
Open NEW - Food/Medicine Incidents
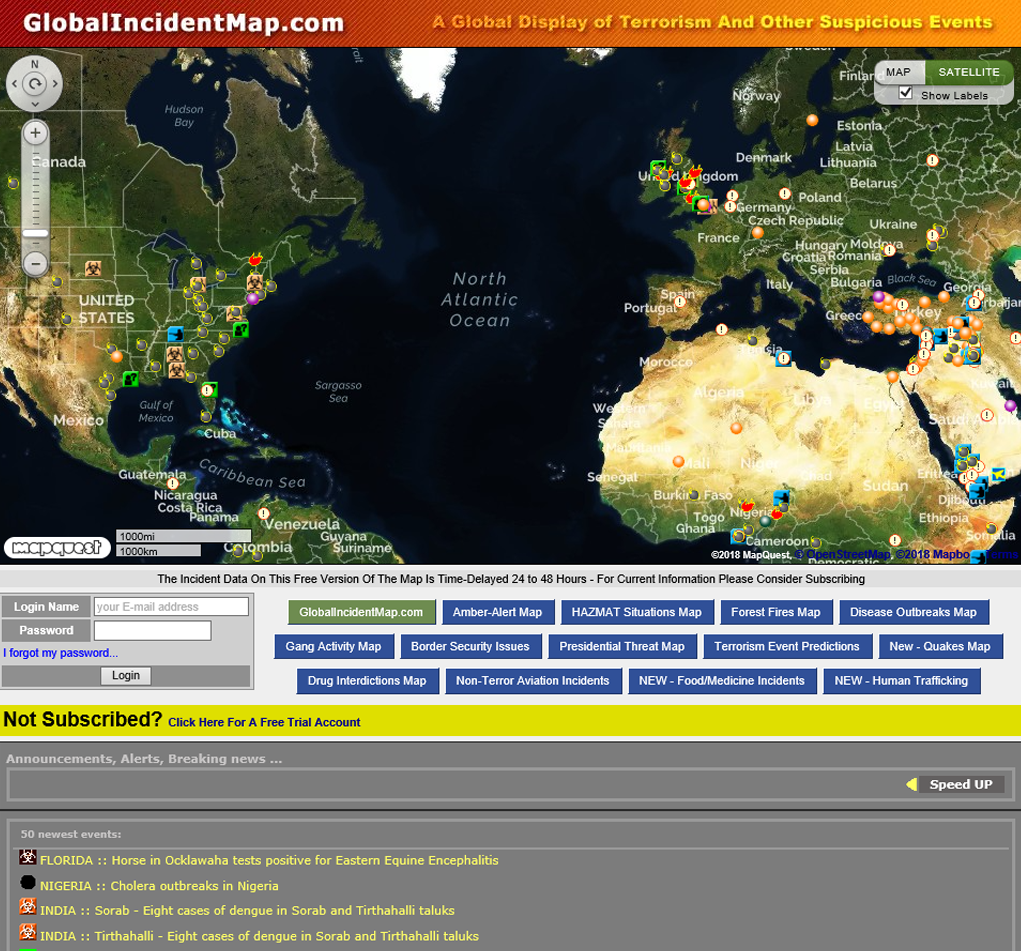click(x=721, y=681)
